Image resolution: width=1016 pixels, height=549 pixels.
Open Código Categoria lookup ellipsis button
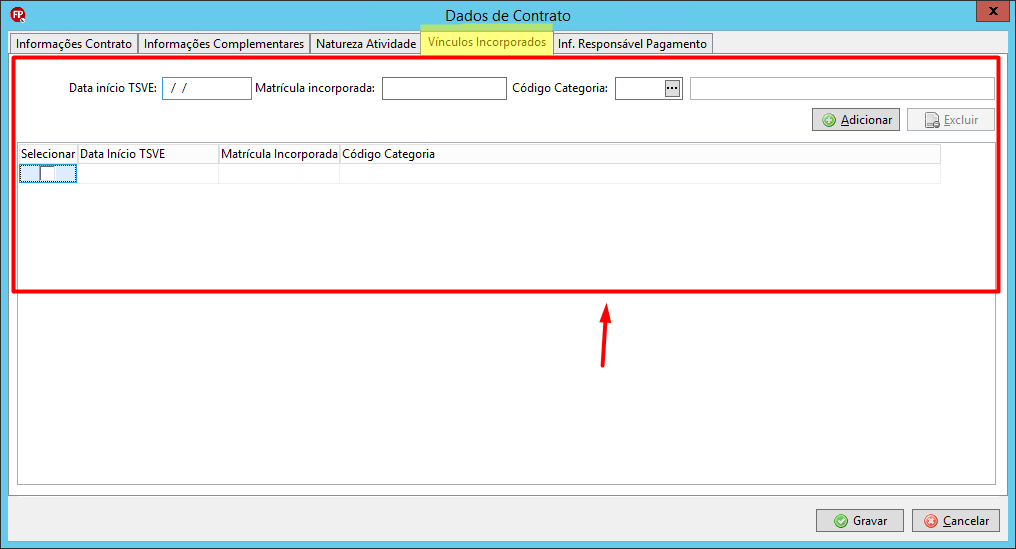[673, 88]
